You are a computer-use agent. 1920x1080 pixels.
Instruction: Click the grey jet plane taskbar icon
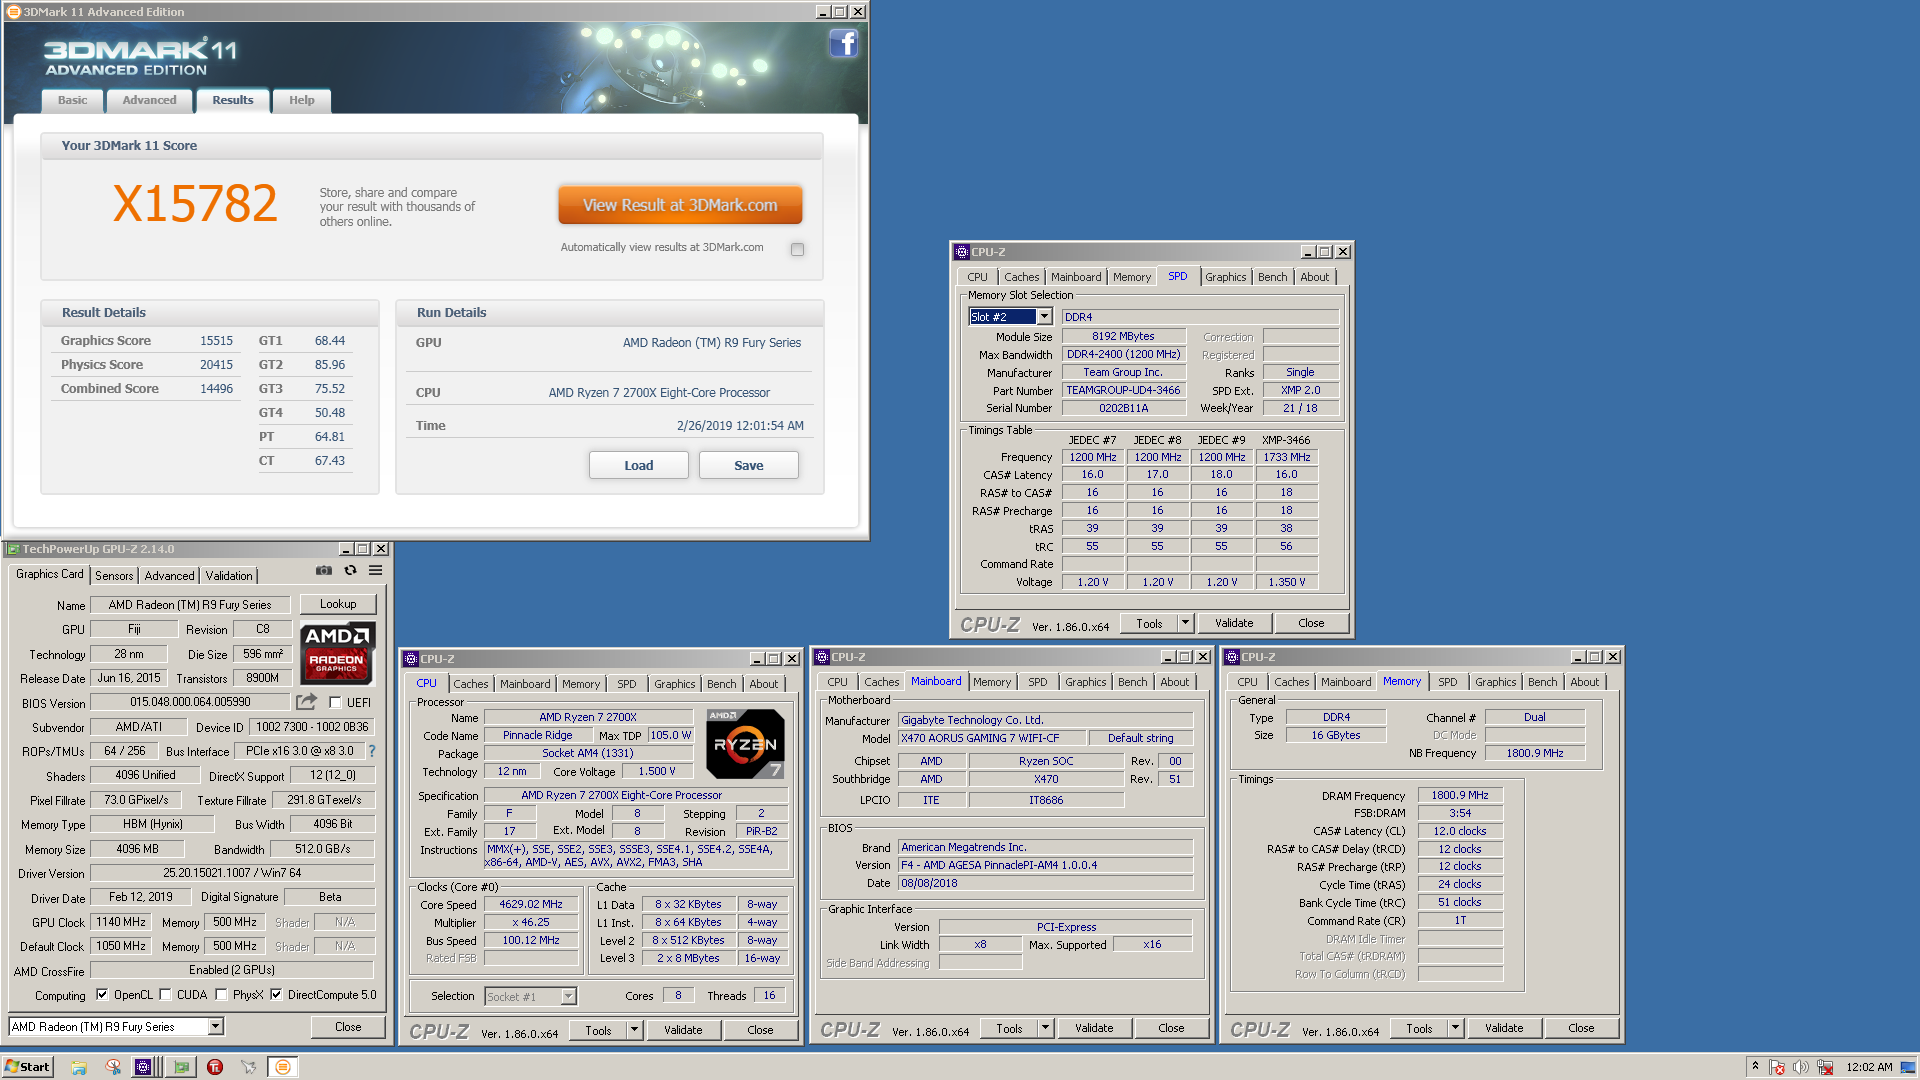pyautogui.click(x=249, y=1067)
